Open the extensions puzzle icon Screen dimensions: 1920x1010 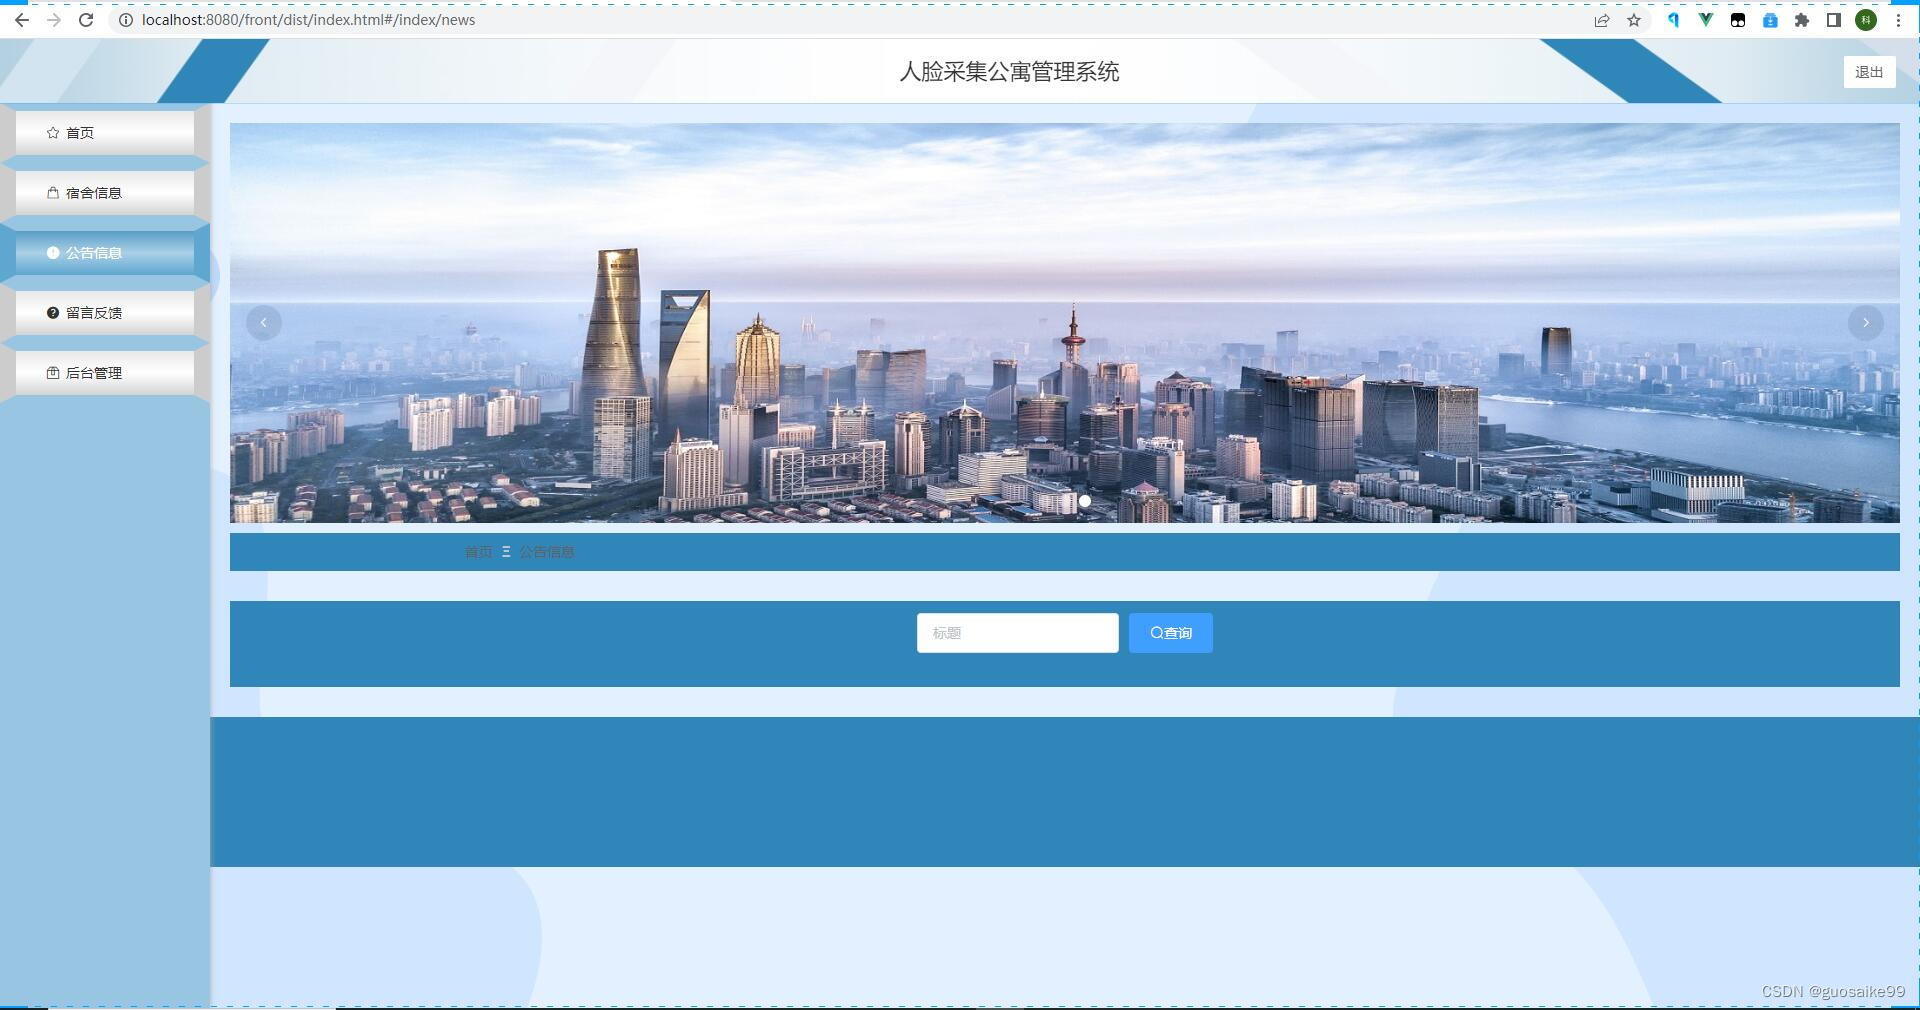[x=1802, y=20]
